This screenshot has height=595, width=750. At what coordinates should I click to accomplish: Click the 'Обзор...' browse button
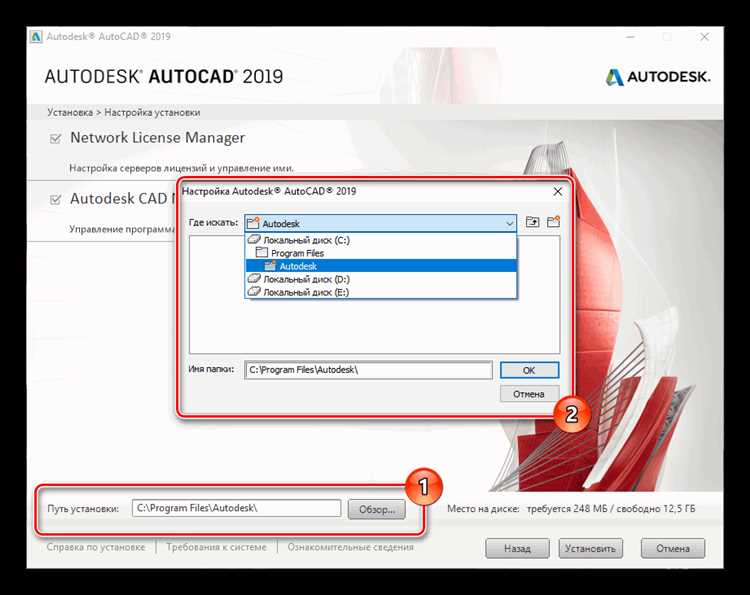coord(376,509)
